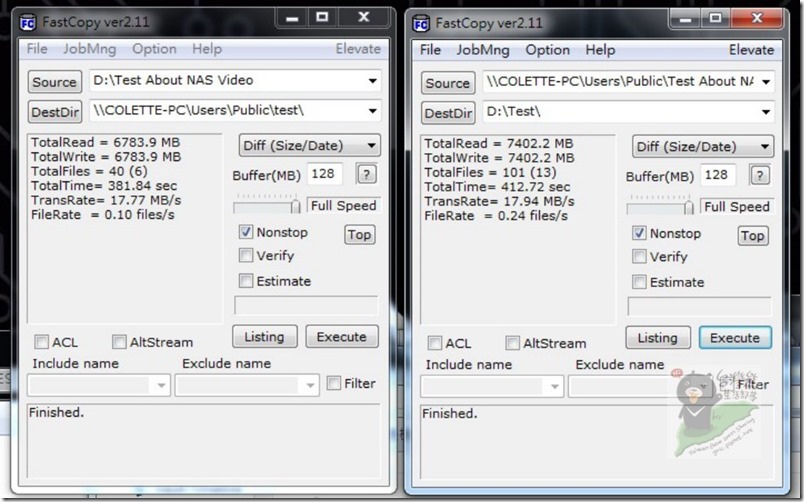This screenshot has height=502, width=804.
Task: Click Elevate in right window menu bar
Action: click(751, 50)
